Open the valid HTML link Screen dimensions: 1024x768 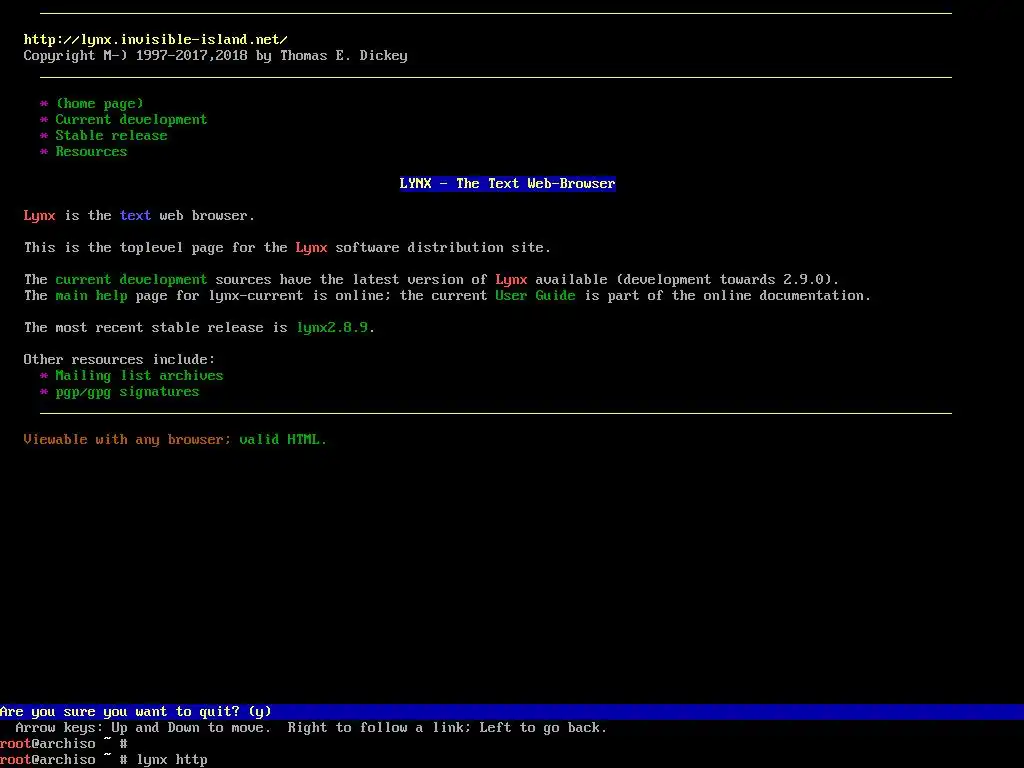click(x=283, y=440)
